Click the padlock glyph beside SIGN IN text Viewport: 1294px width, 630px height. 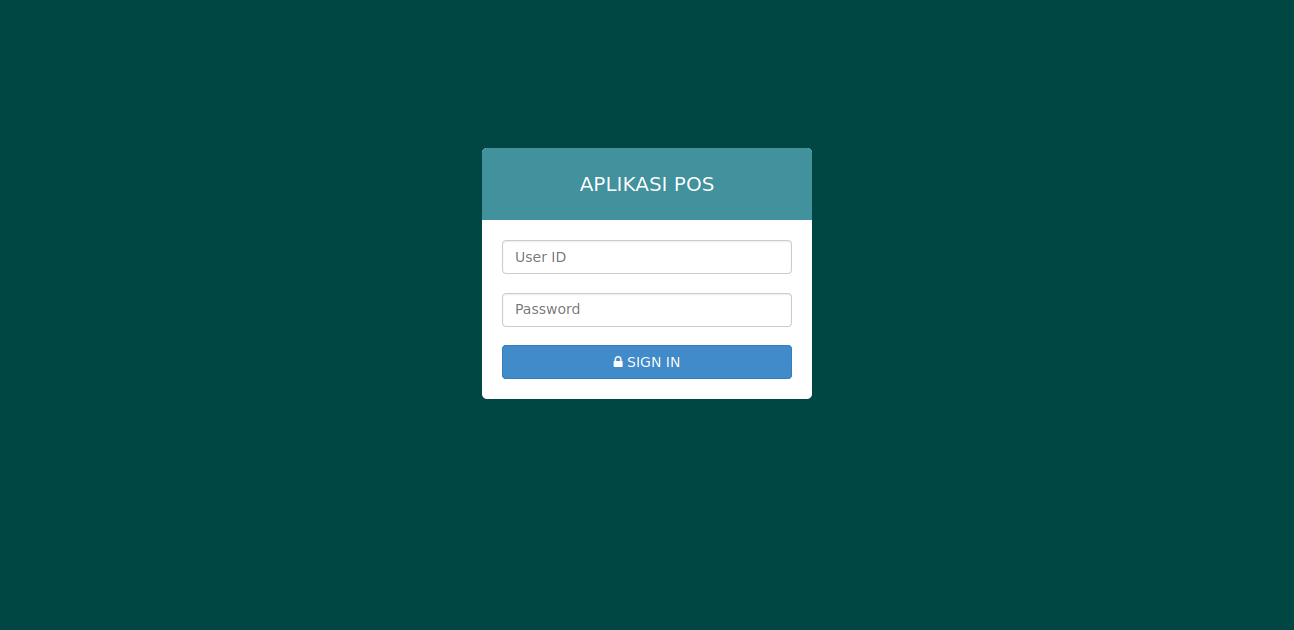[618, 362]
